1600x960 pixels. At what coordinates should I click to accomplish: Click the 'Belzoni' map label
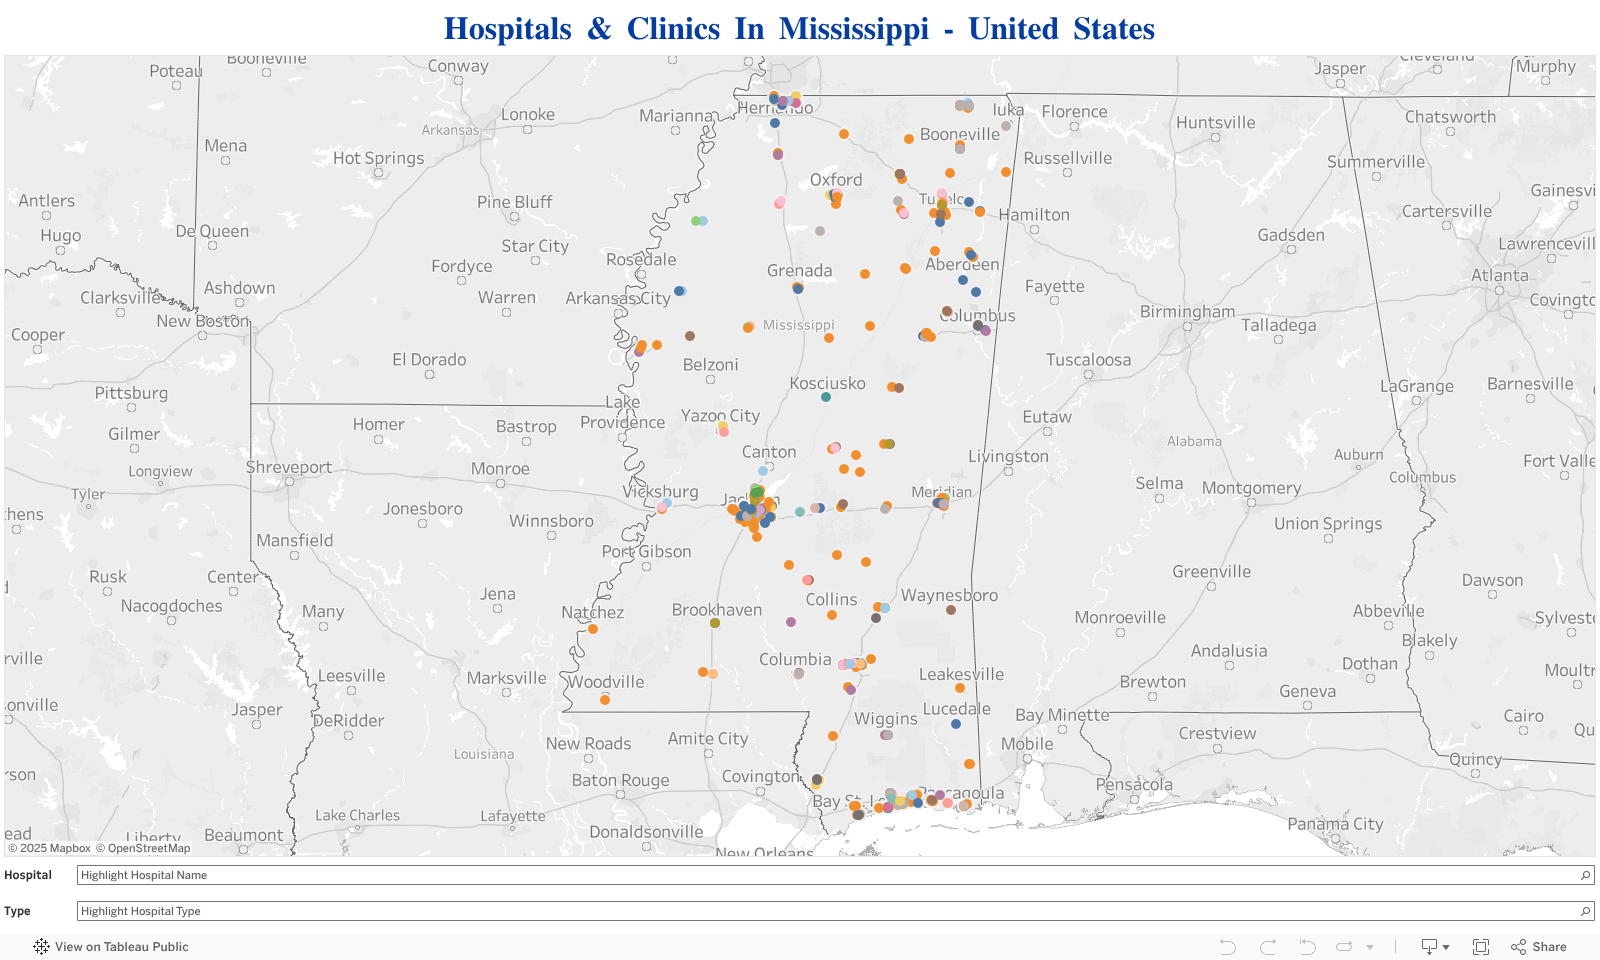coord(711,365)
